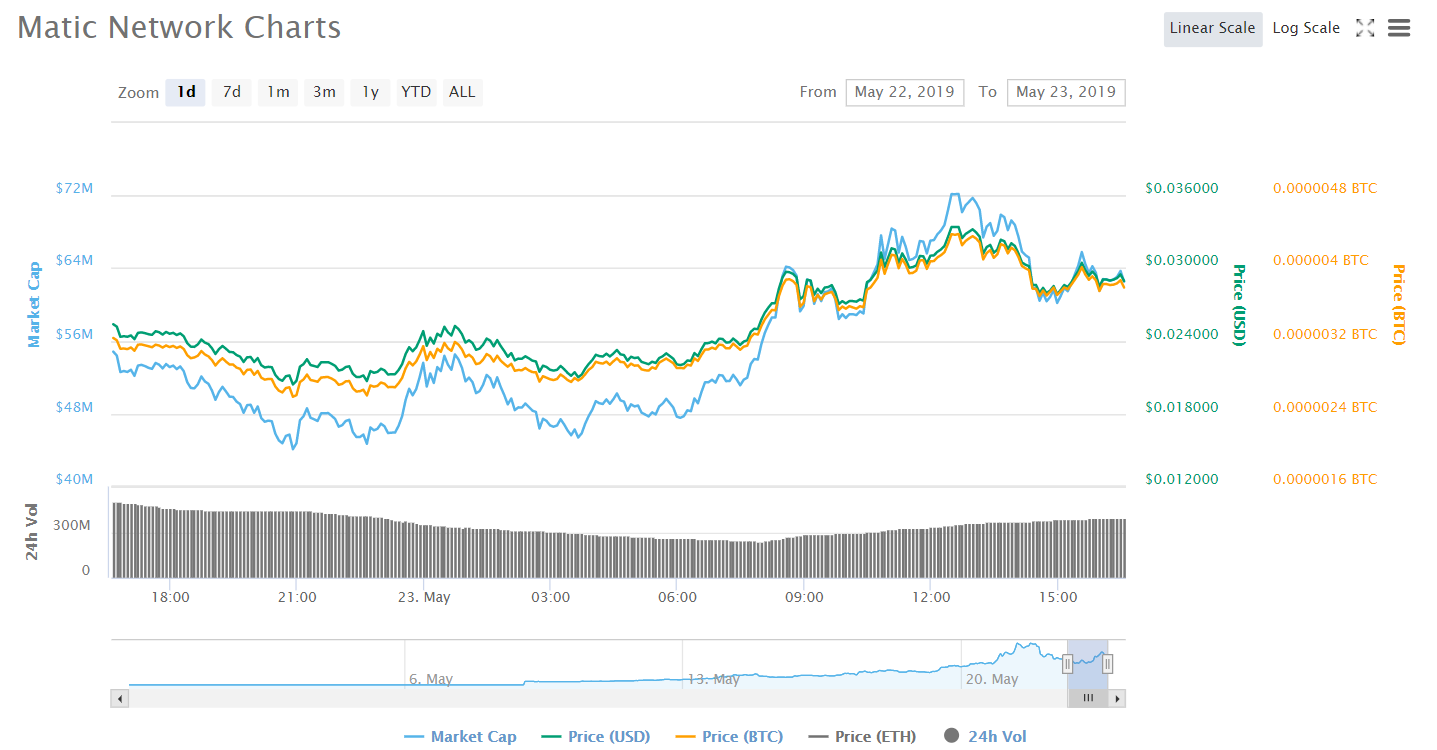Image resolution: width=1437 pixels, height=750 pixels.
Task: Click the Matic Network Charts heading
Action: coord(179,27)
